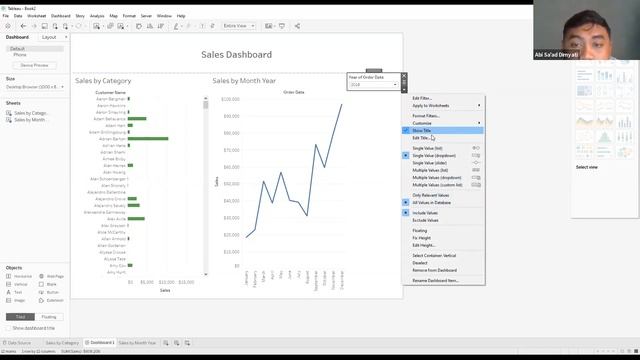The height and width of the screenshot is (360, 640).
Task: Click the New Data Source toolbar icon
Action: point(55,26)
